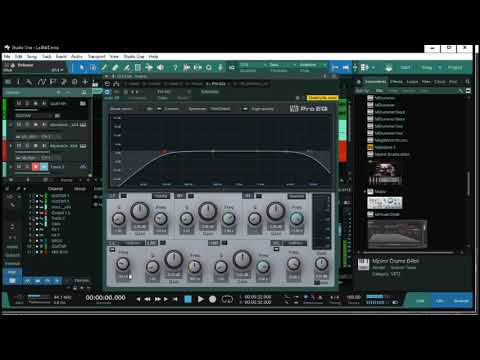Mute the Track 2 row

19,166
